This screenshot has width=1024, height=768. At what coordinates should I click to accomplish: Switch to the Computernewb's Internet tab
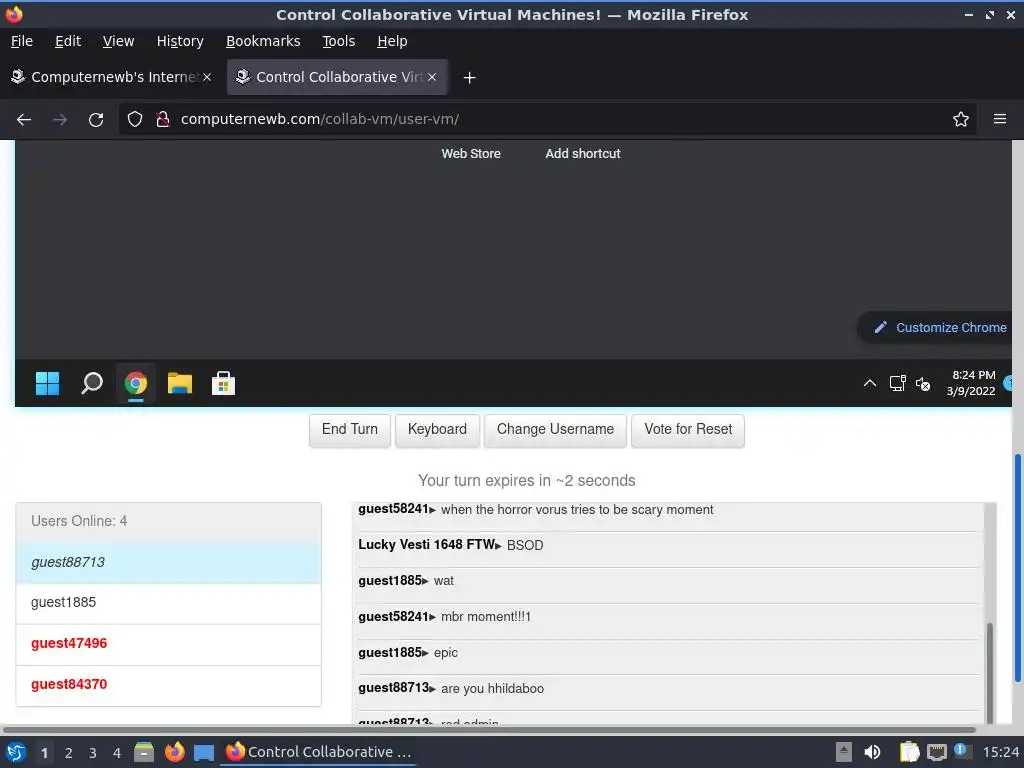click(111, 77)
